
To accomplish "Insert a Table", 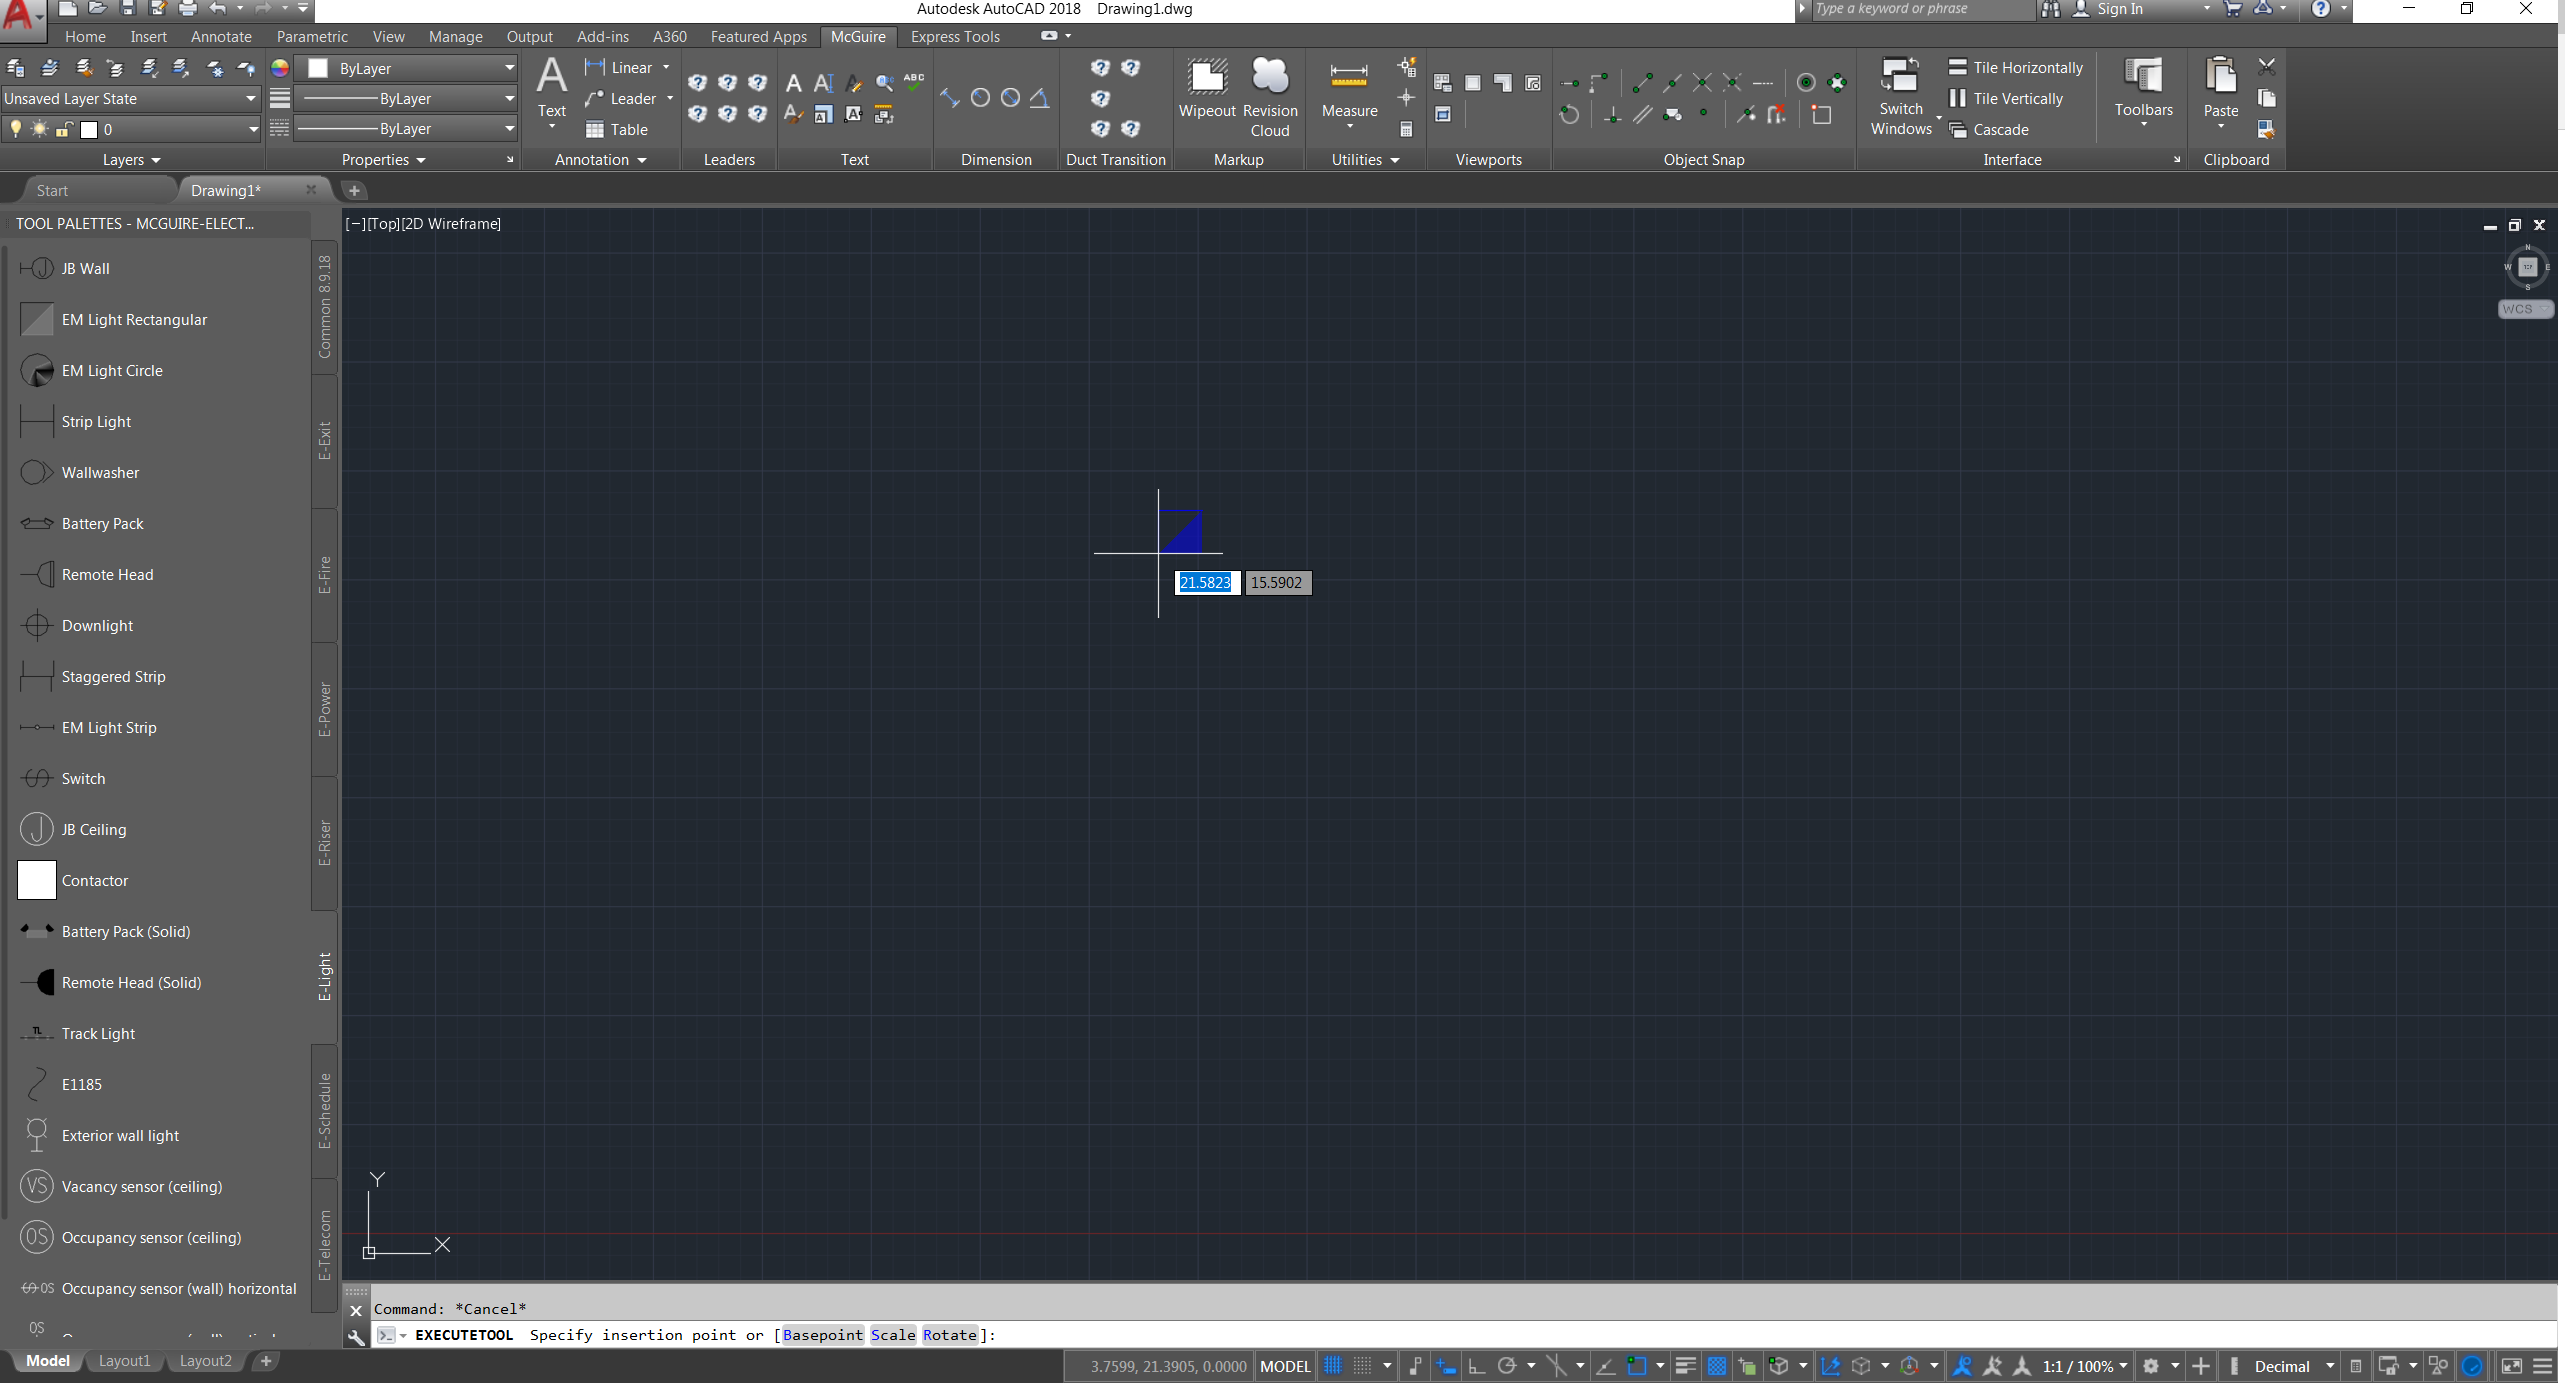I will [x=617, y=129].
